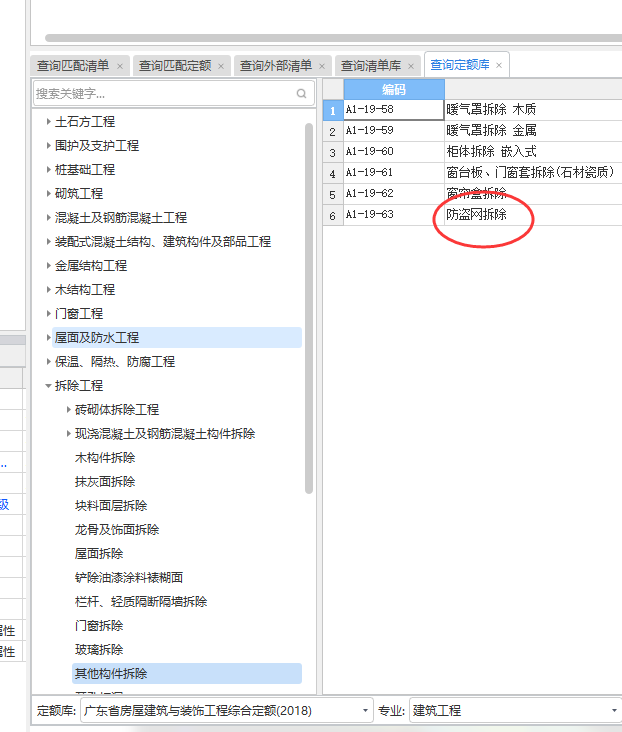
Task: Expand the 屋面及防水工程 node arrow
Action: [49, 338]
